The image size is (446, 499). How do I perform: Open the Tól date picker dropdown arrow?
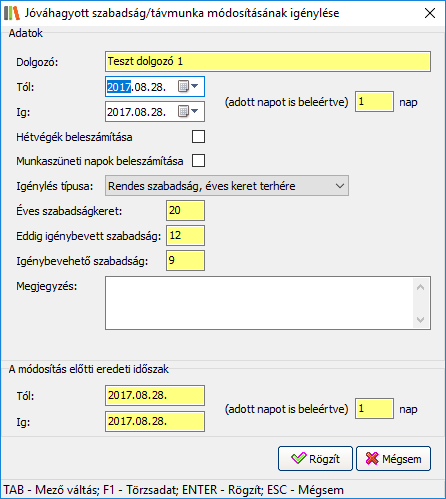(195, 86)
